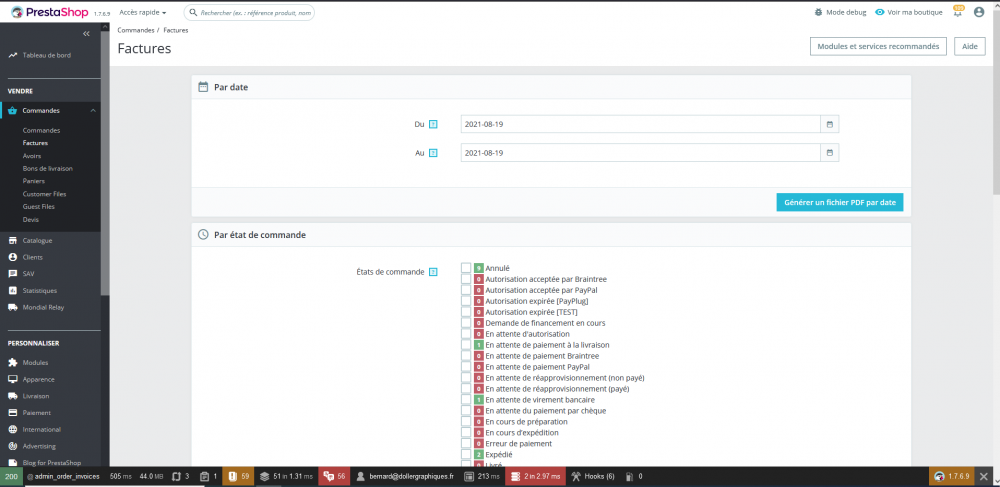This screenshot has width=1000, height=487.
Task: Check Autorisation acceptée par PayPal
Action: click(466, 290)
